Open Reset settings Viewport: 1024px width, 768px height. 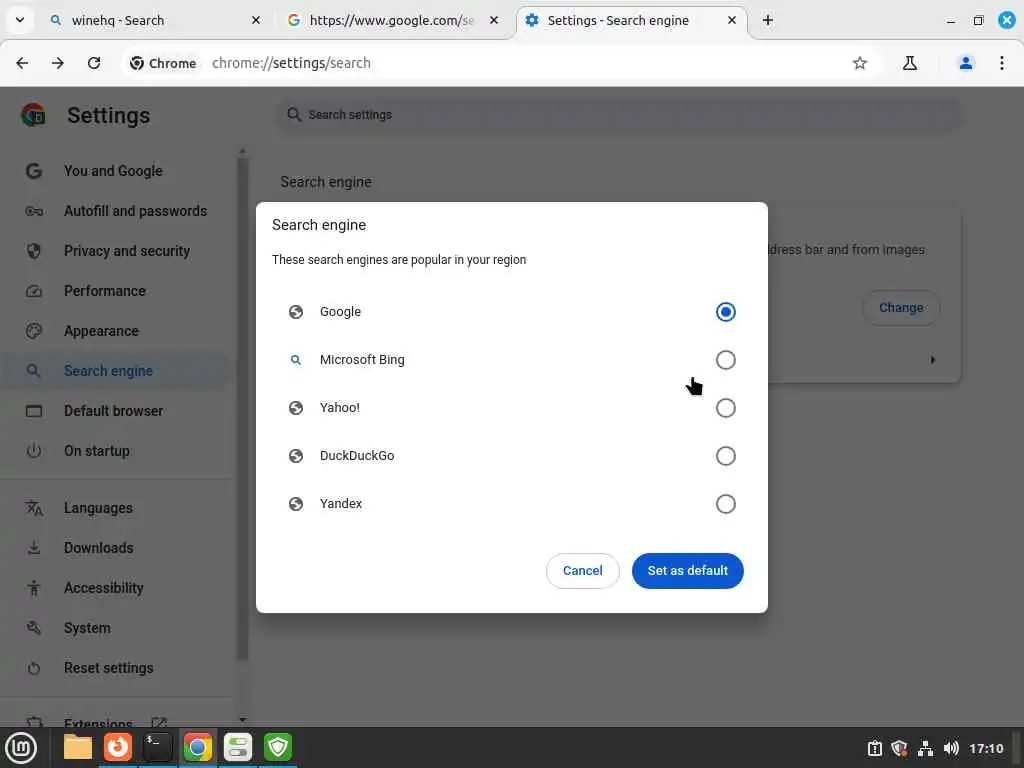pos(108,668)
